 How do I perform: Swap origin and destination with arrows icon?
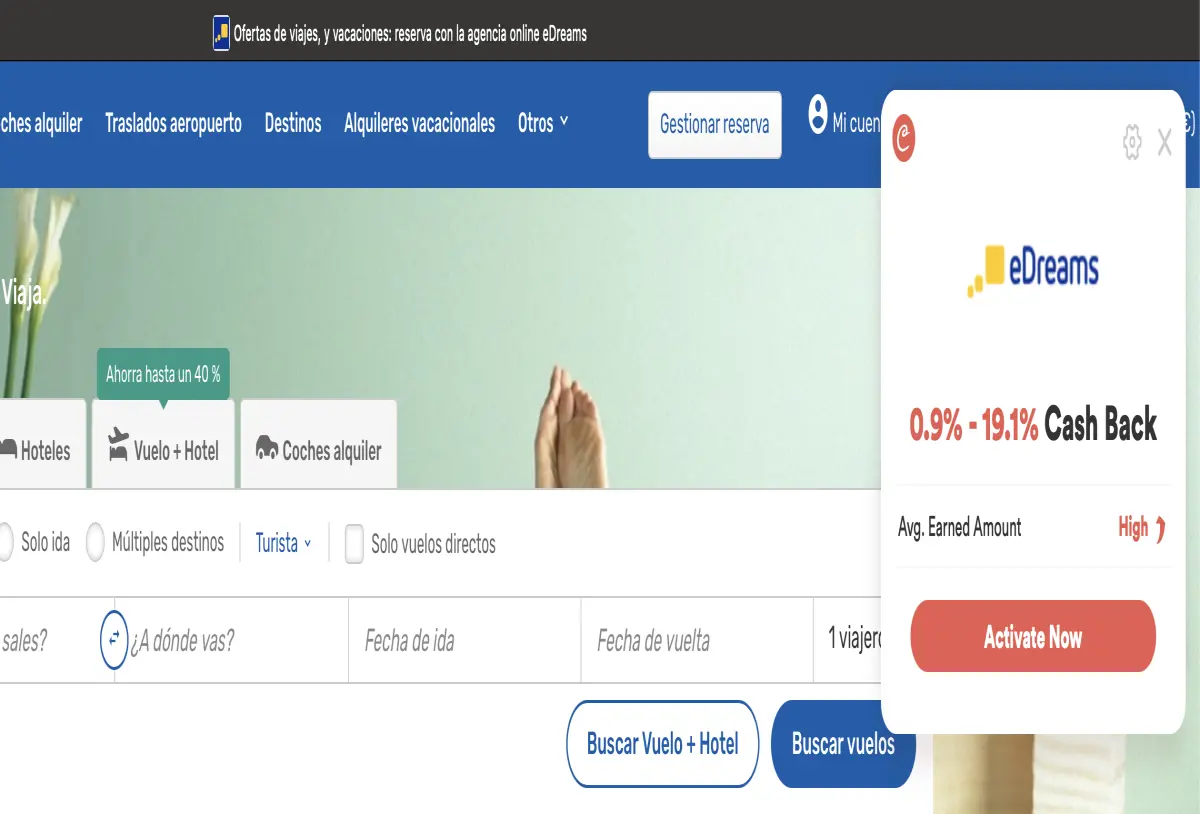point(114,639)
